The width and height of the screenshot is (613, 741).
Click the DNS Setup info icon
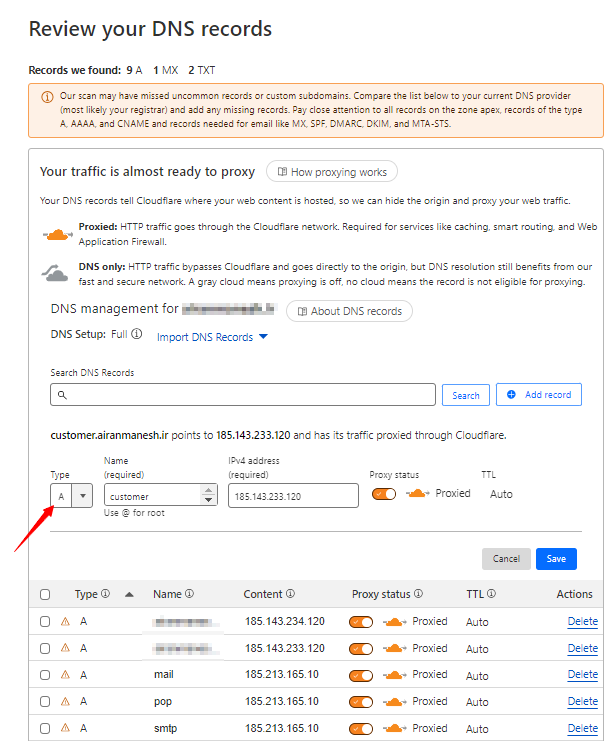pyautogui.click(x=137, y=335)
